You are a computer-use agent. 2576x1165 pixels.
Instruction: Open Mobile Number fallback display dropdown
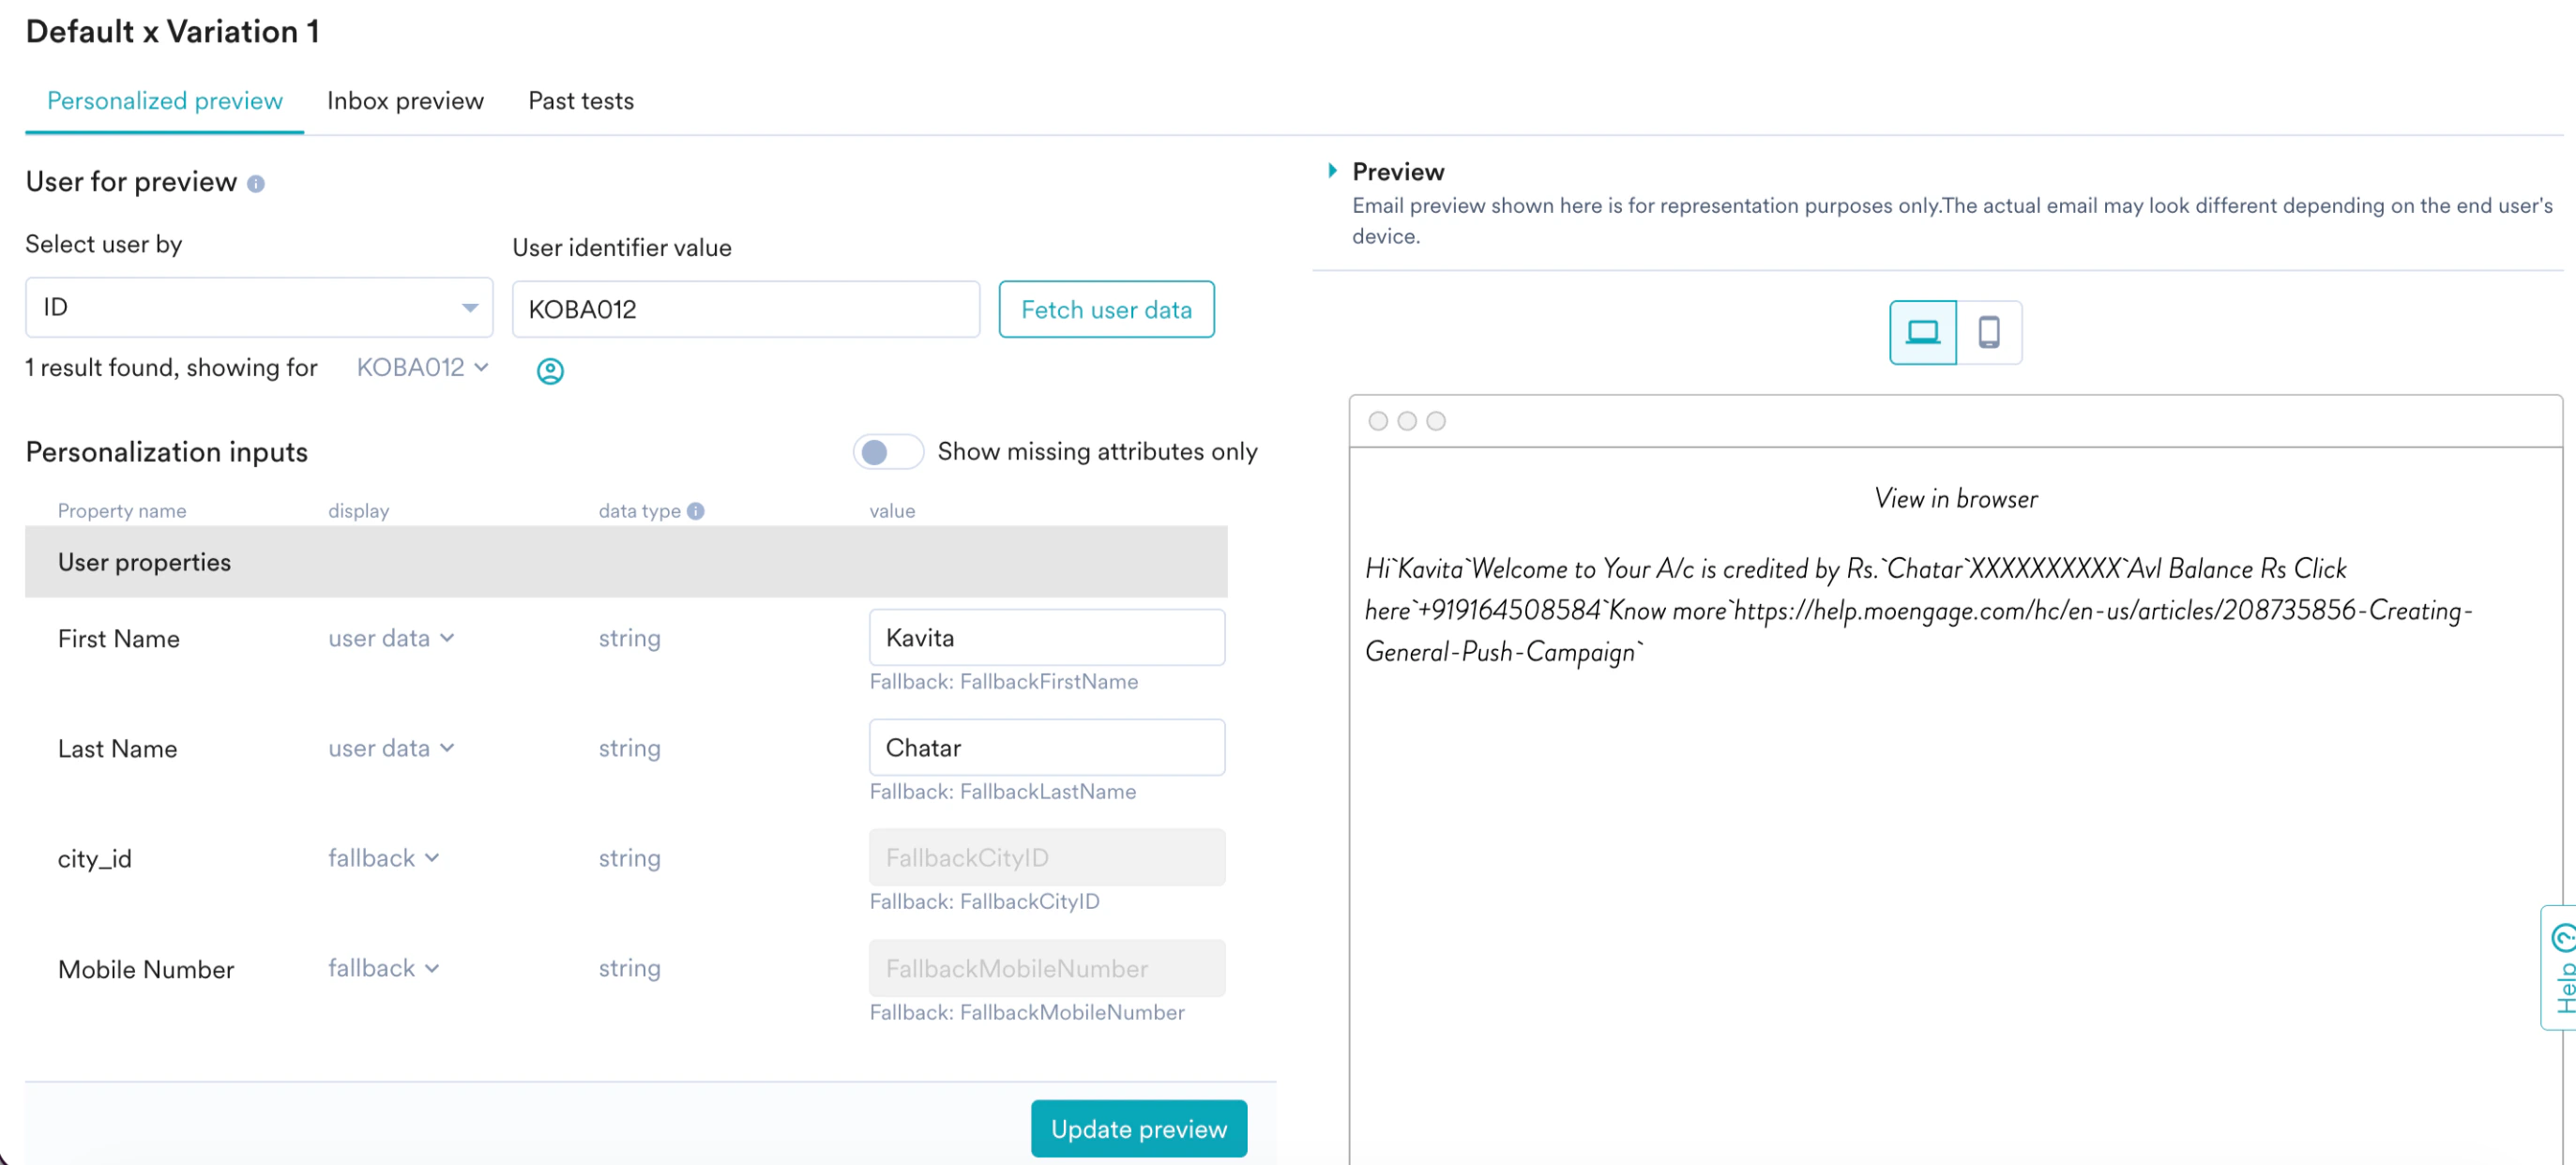(383, 968)
